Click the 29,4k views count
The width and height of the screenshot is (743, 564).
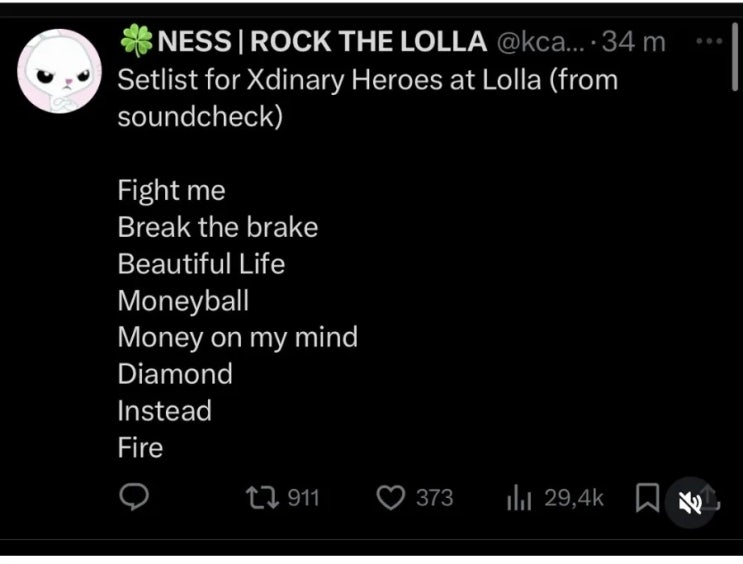(574, 497)
